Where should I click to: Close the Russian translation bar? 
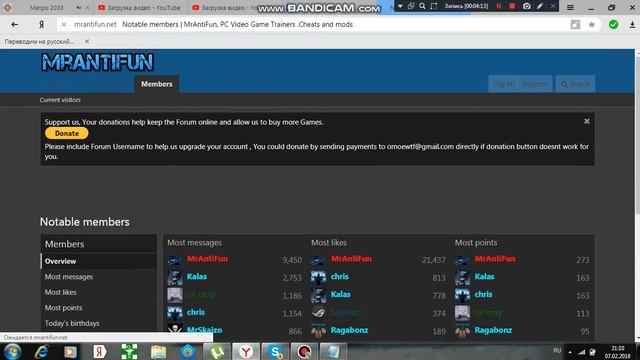(87, 41)
